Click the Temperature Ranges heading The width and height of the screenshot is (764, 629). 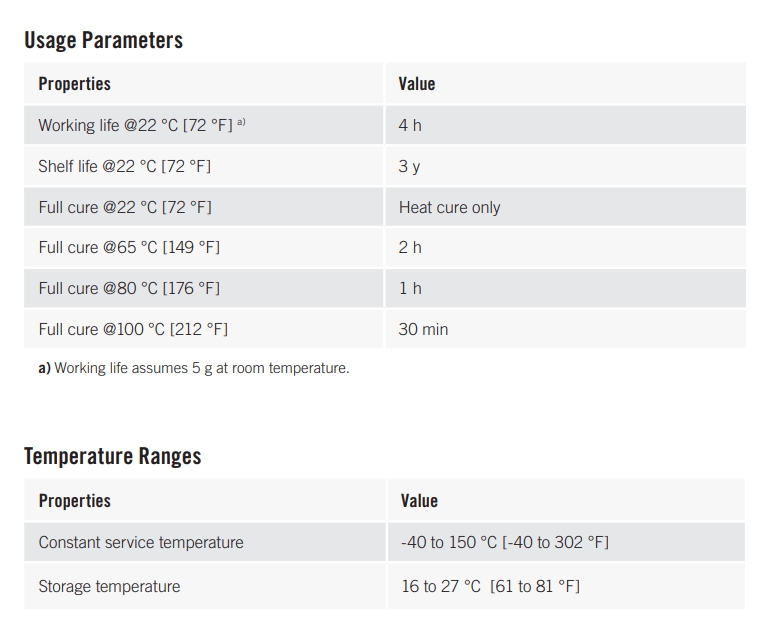112,456
